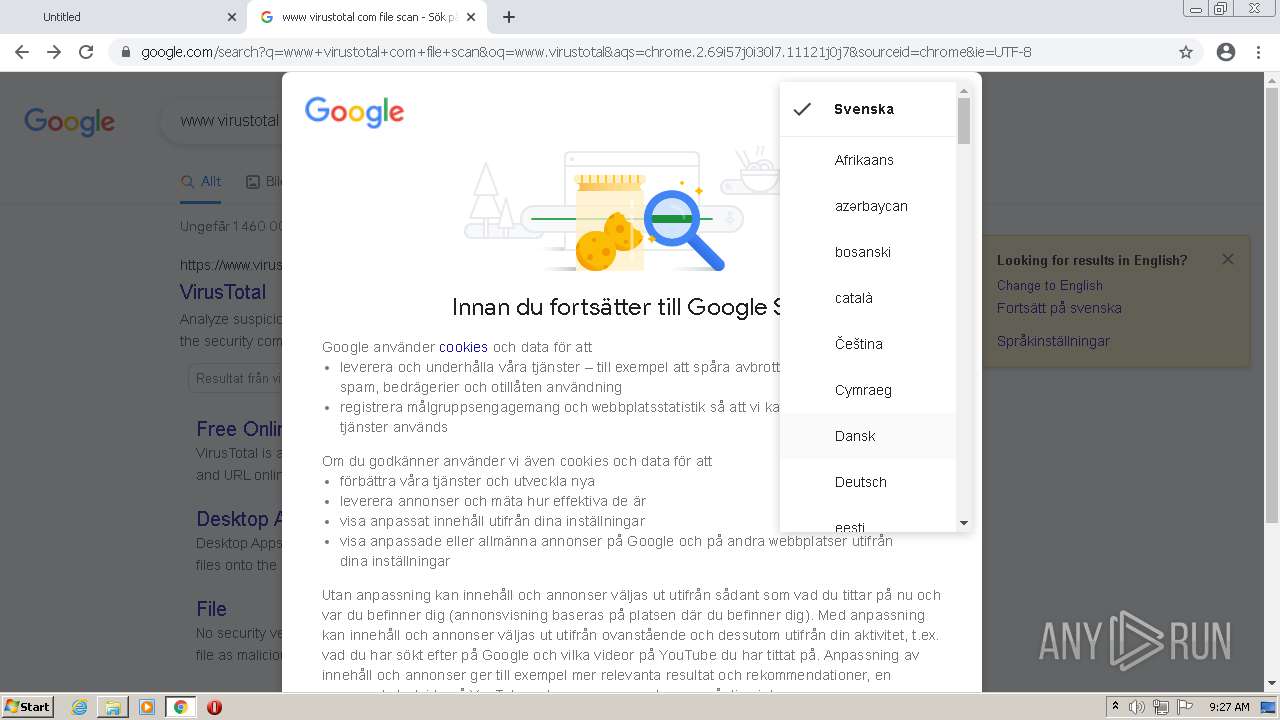Select Deutsch language option
1280x720 pixels.
pos(868,482)
